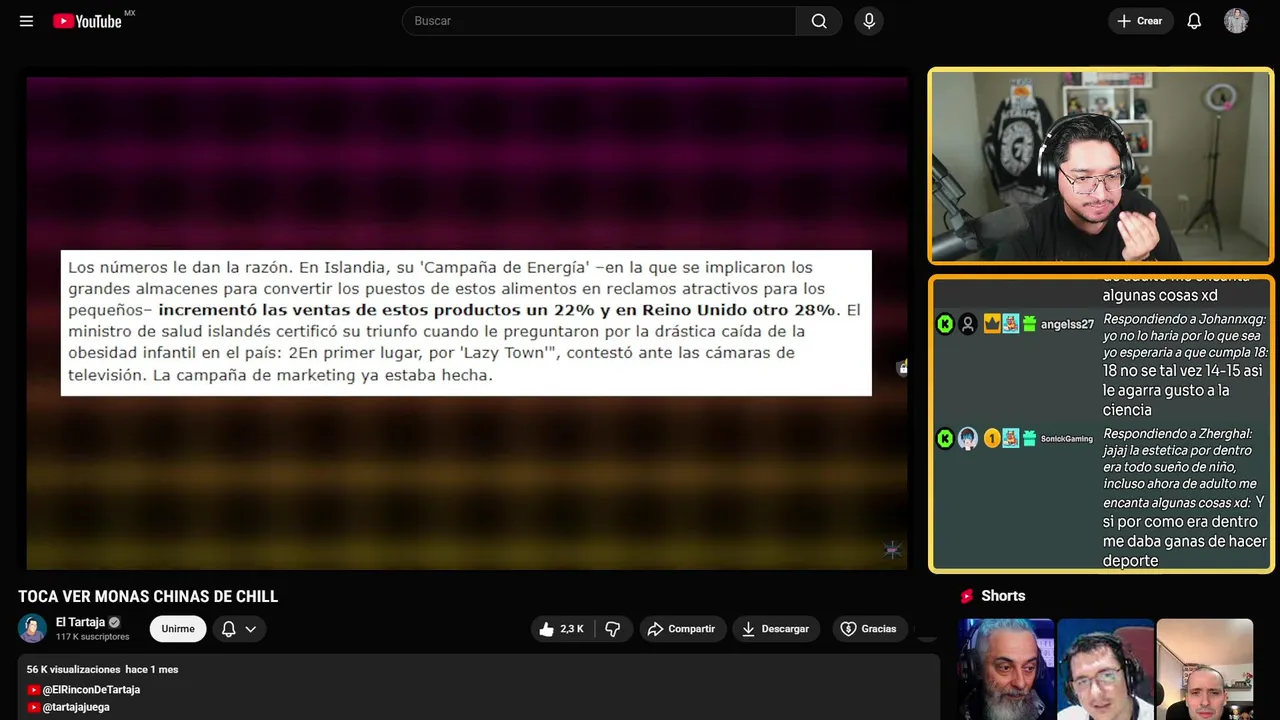Click green K badge beside angelss27
The image size is (1280, 720).
click(945, 324)
